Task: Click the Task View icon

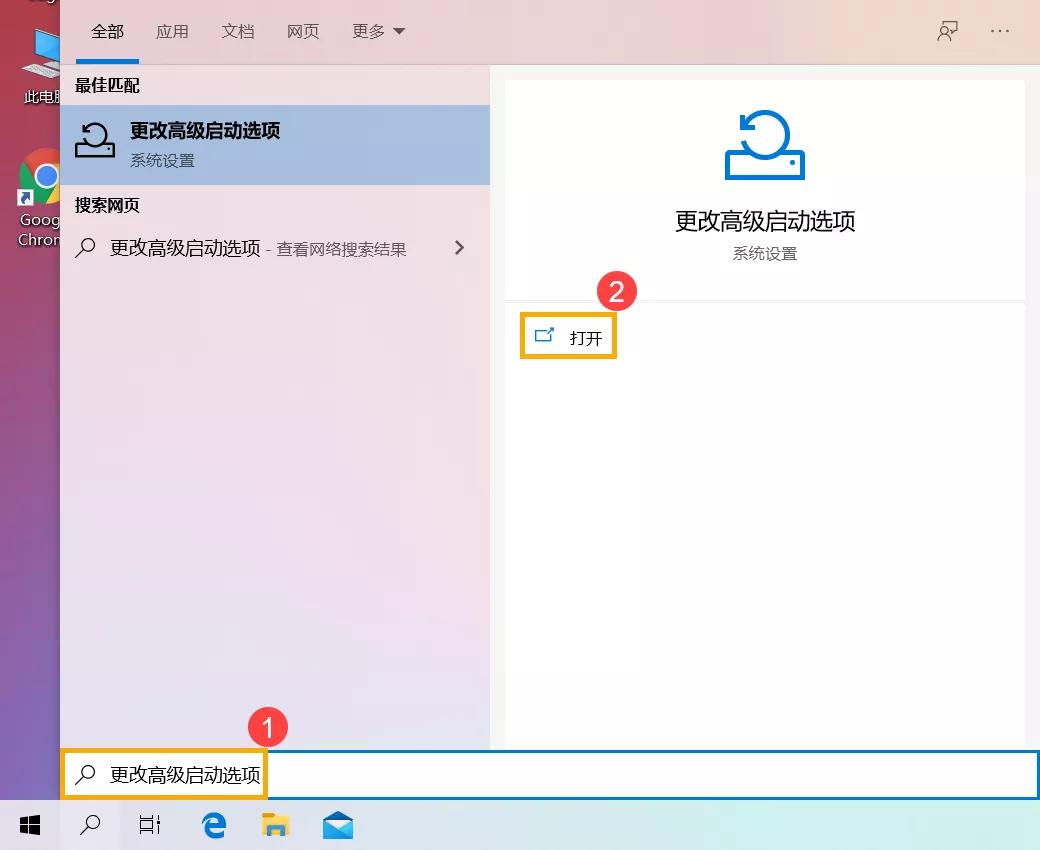Action: click(149, 825)
